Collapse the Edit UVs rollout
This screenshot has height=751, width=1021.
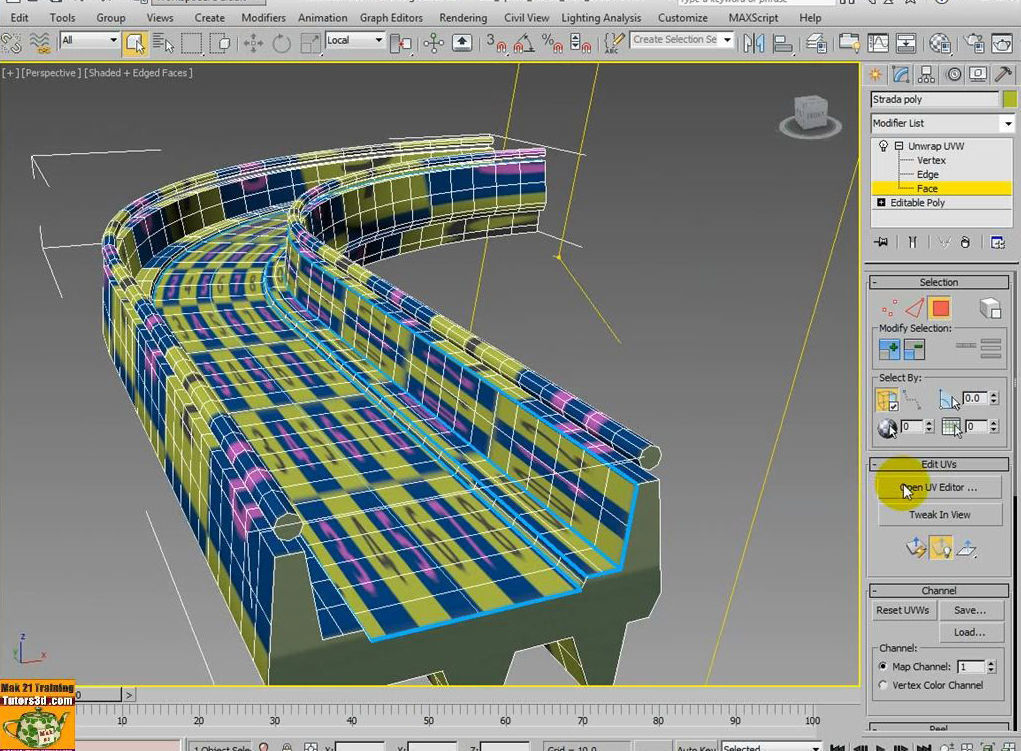938,464
